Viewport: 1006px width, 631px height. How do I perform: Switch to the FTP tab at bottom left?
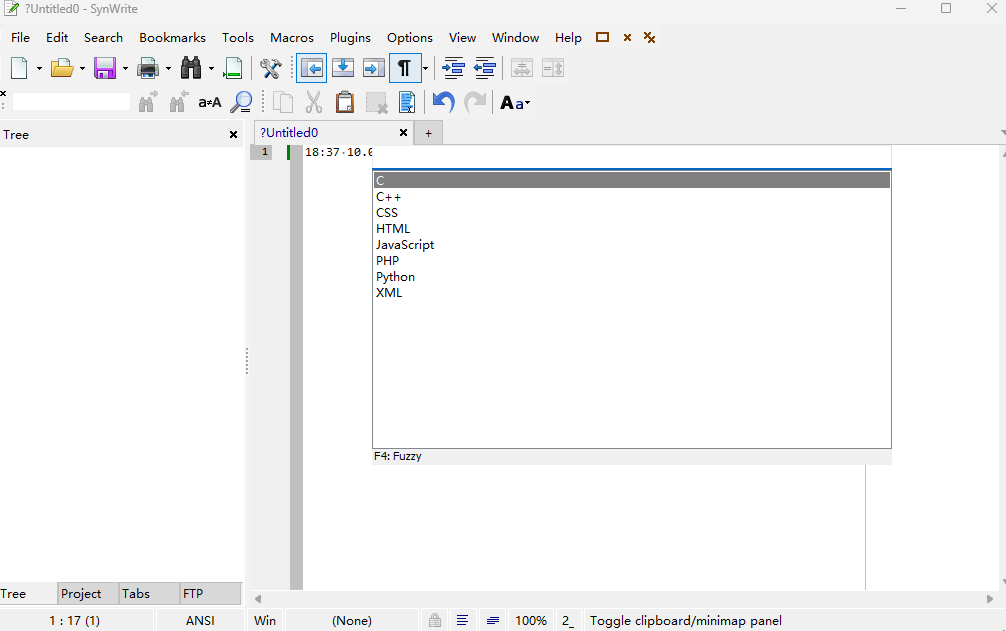click(x=210, y=594)
